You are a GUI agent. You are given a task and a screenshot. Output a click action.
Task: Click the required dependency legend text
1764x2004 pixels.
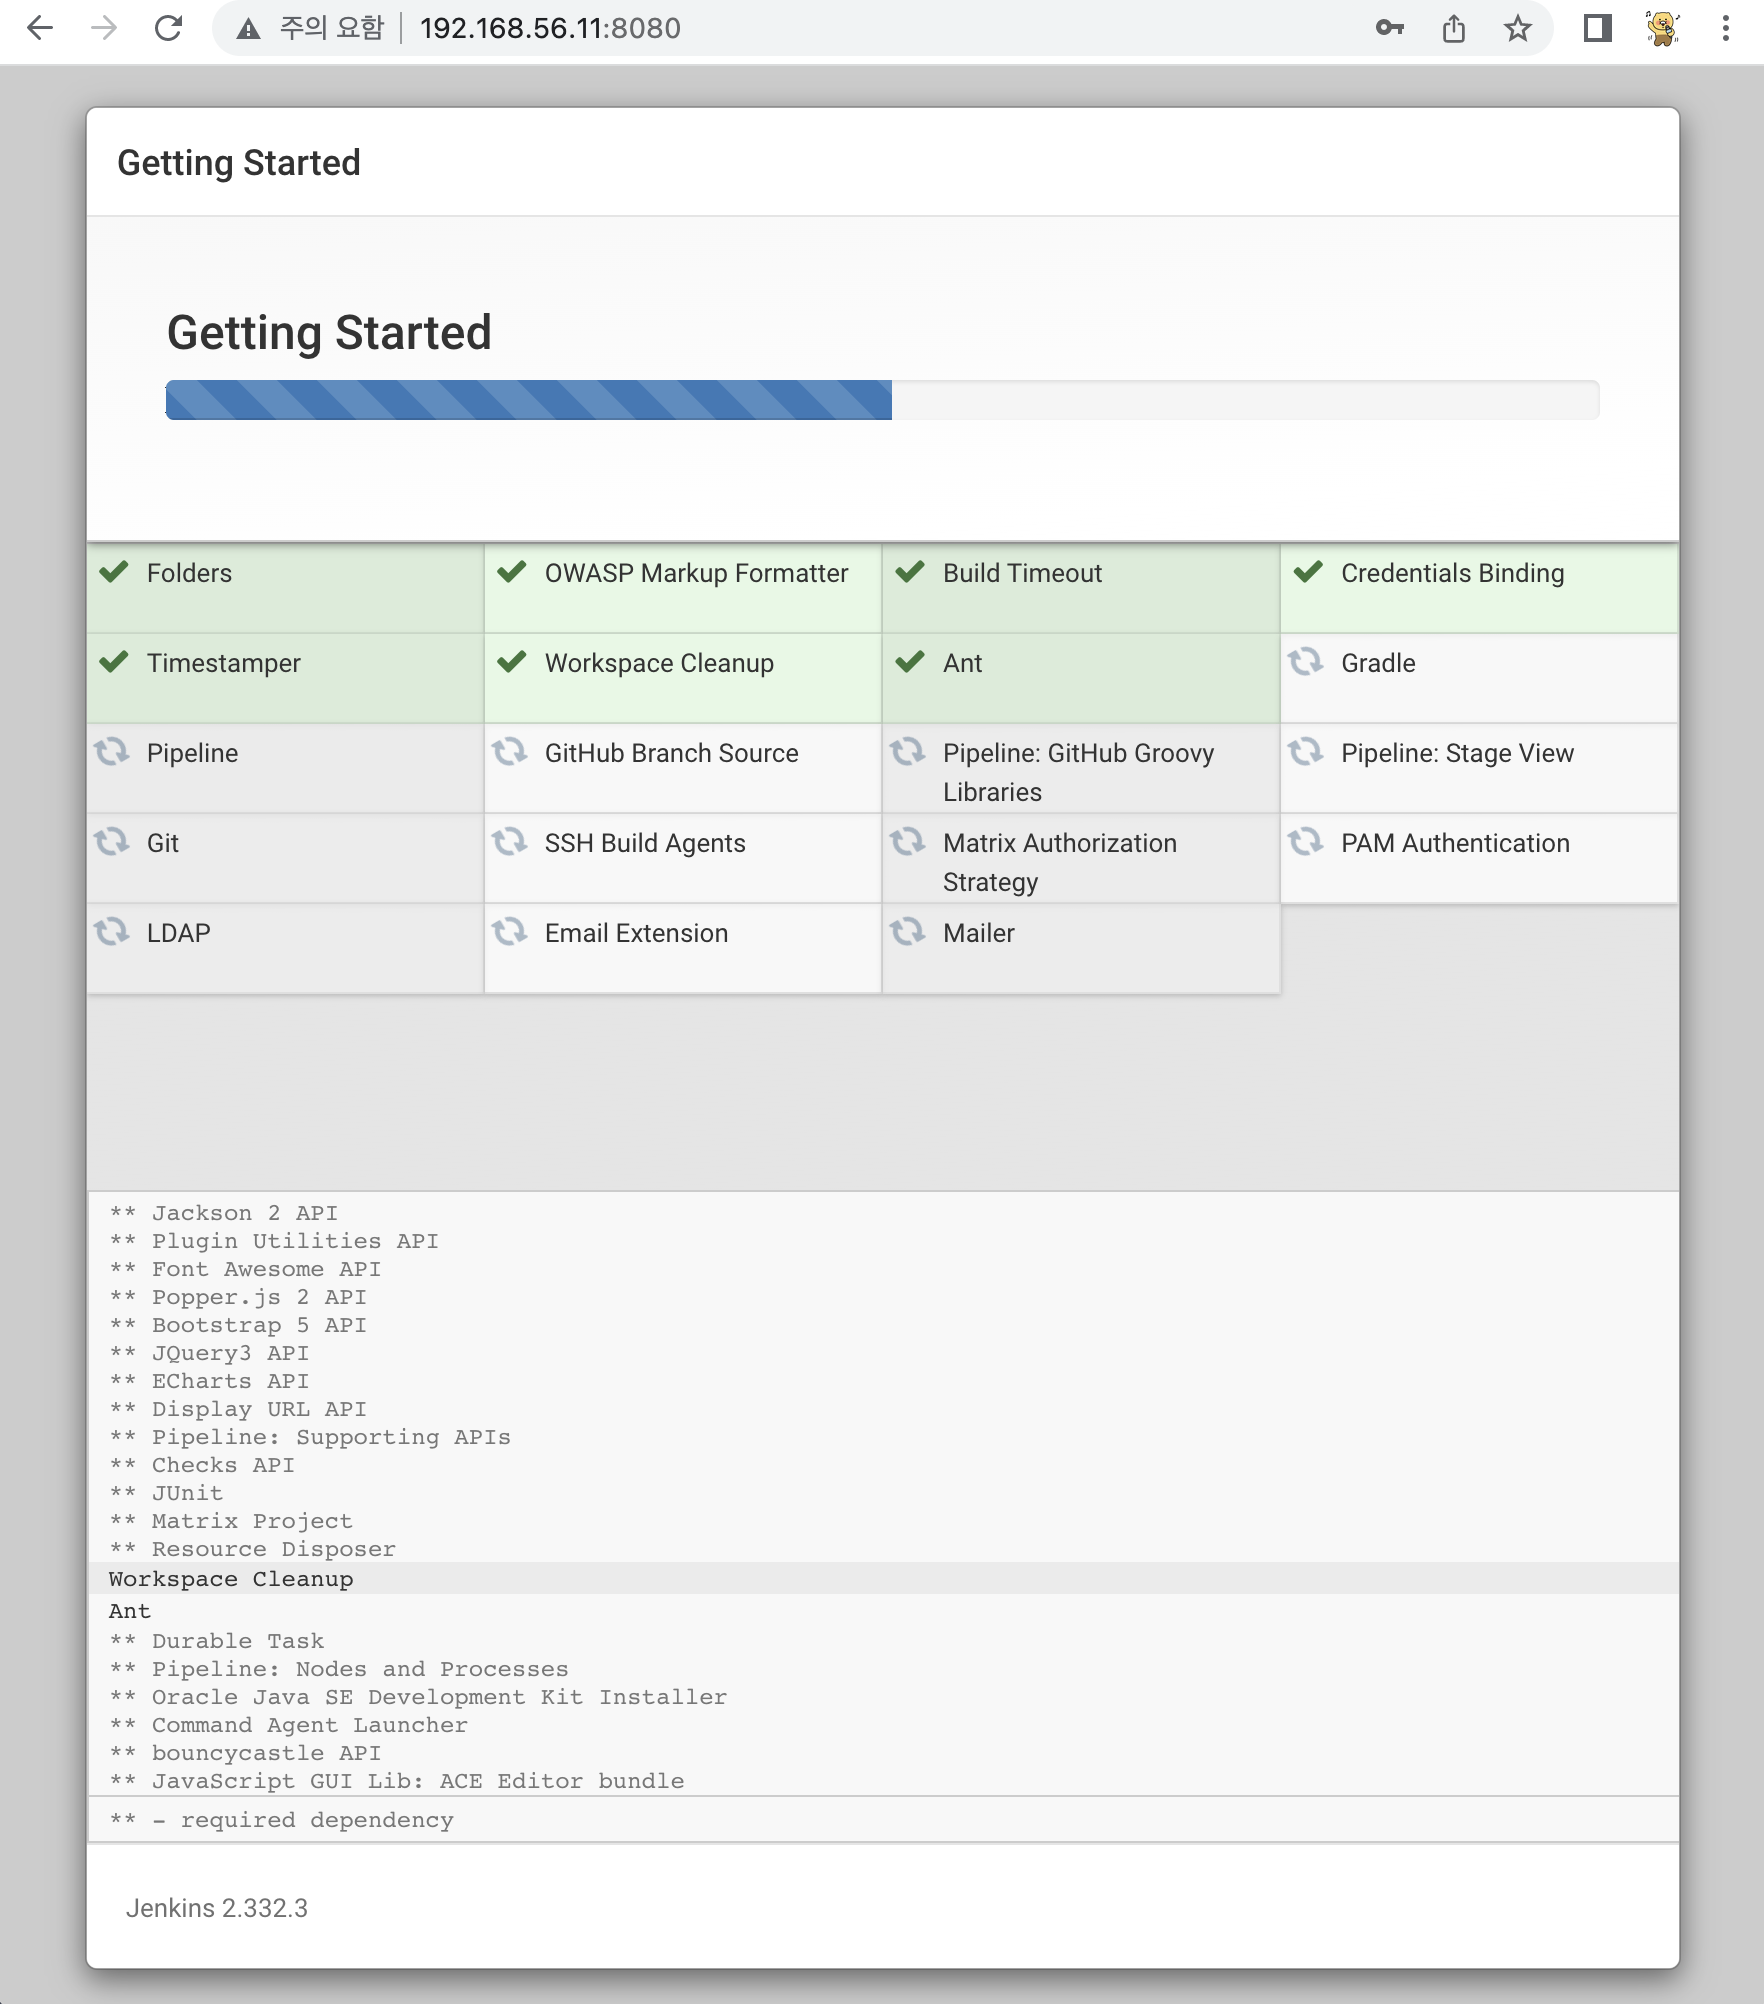click(x=281, y=1820)
